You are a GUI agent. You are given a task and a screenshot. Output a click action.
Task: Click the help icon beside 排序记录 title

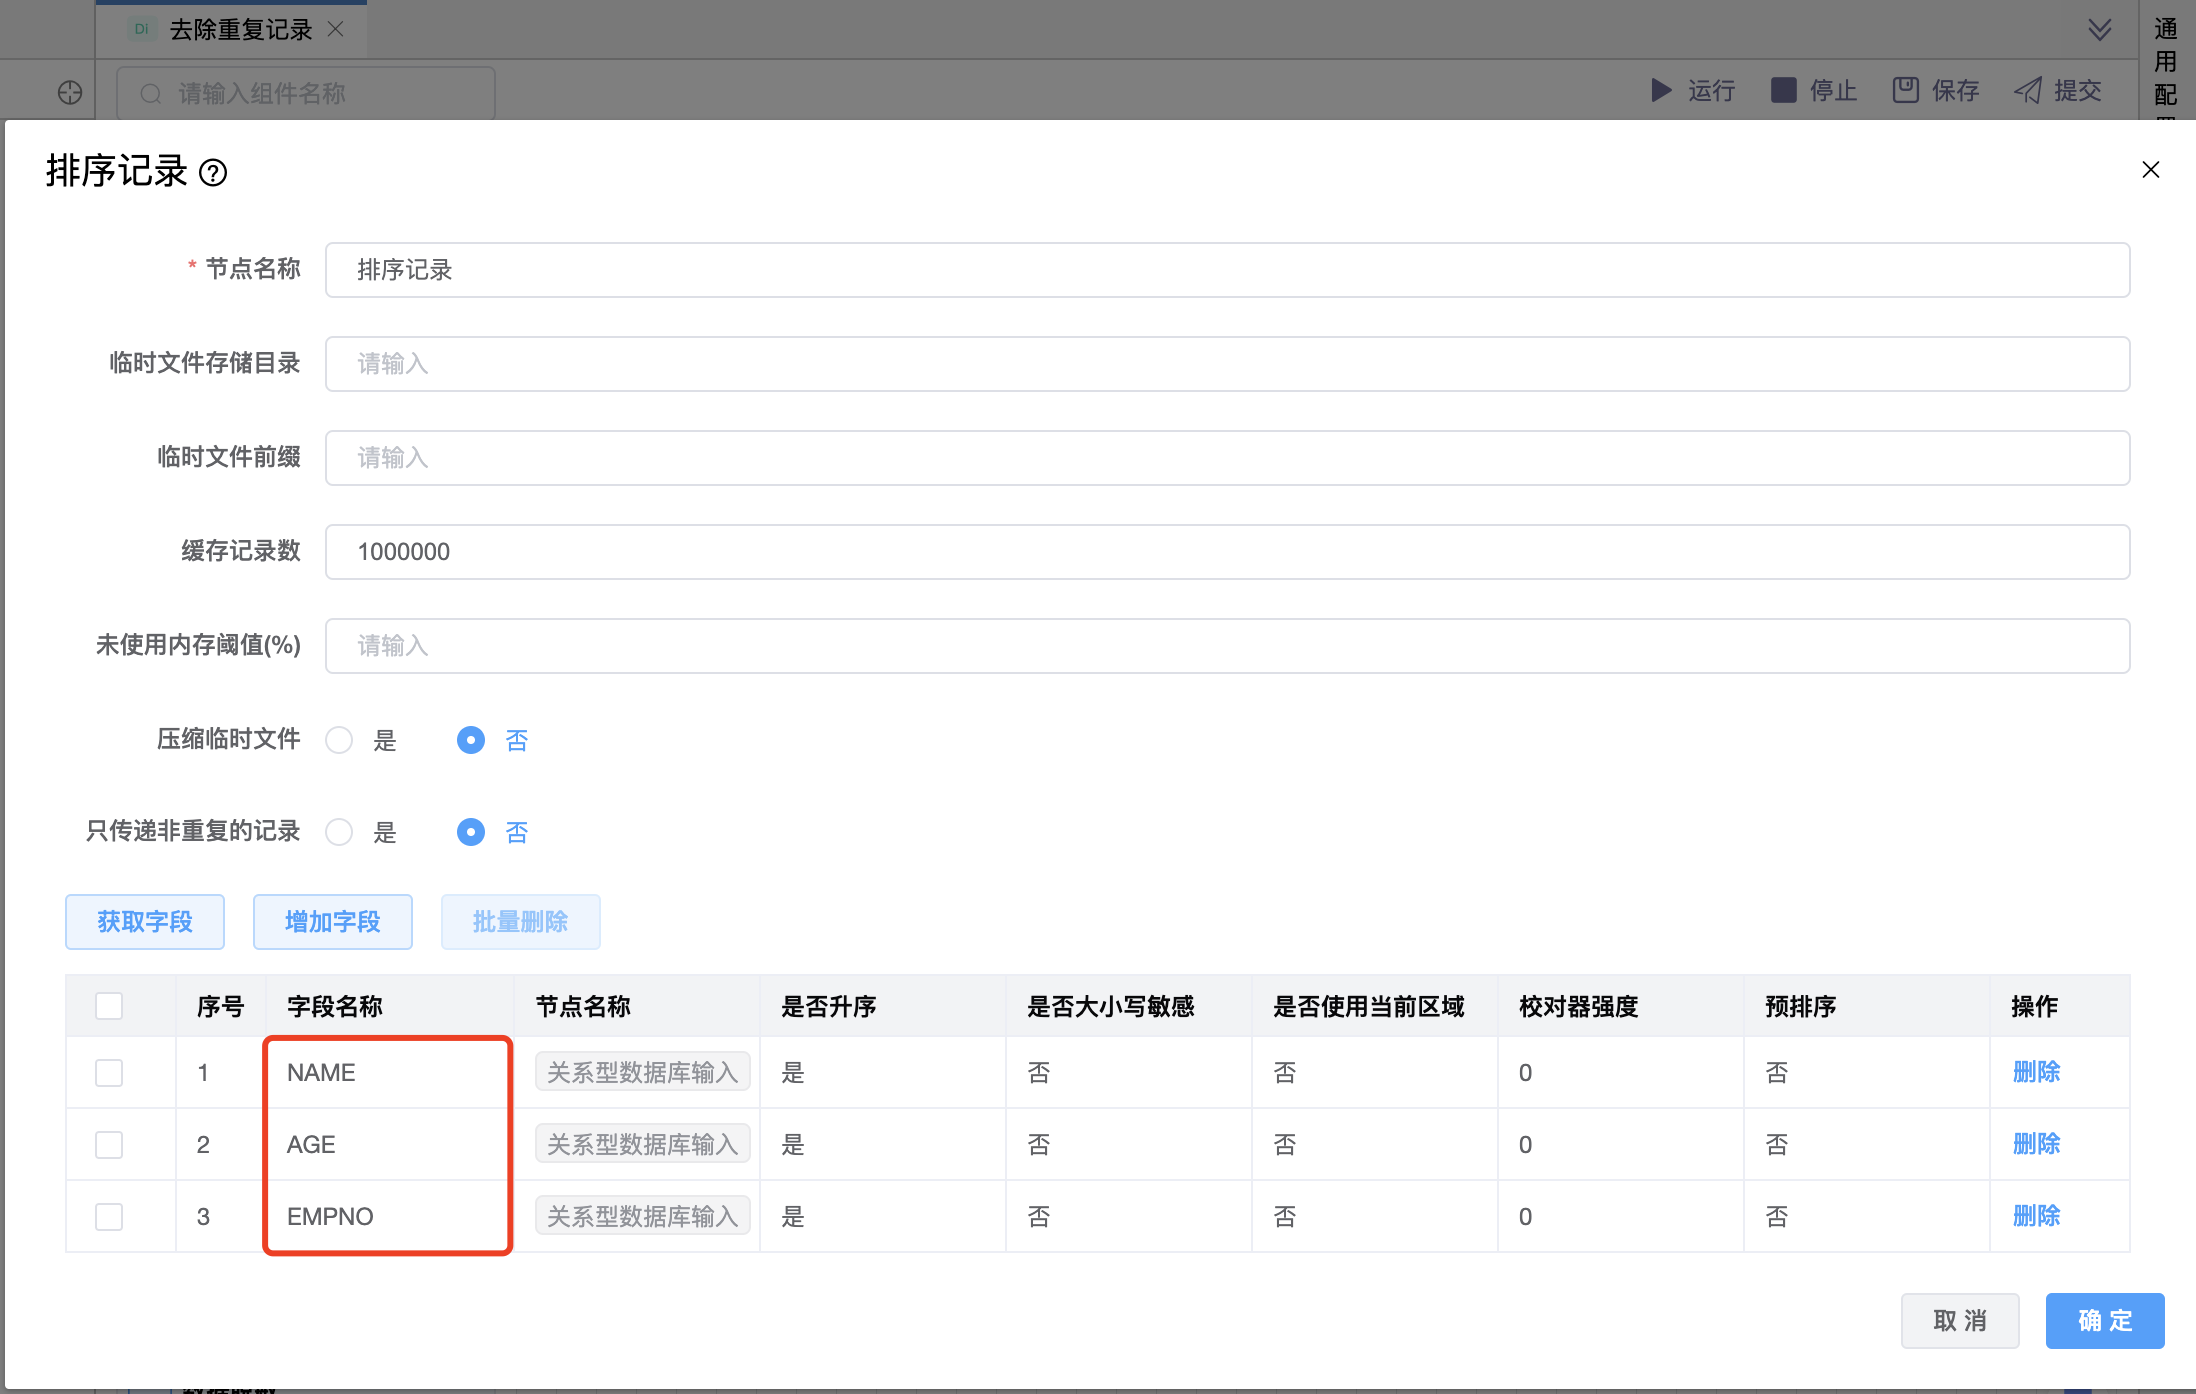pos(213,173)
